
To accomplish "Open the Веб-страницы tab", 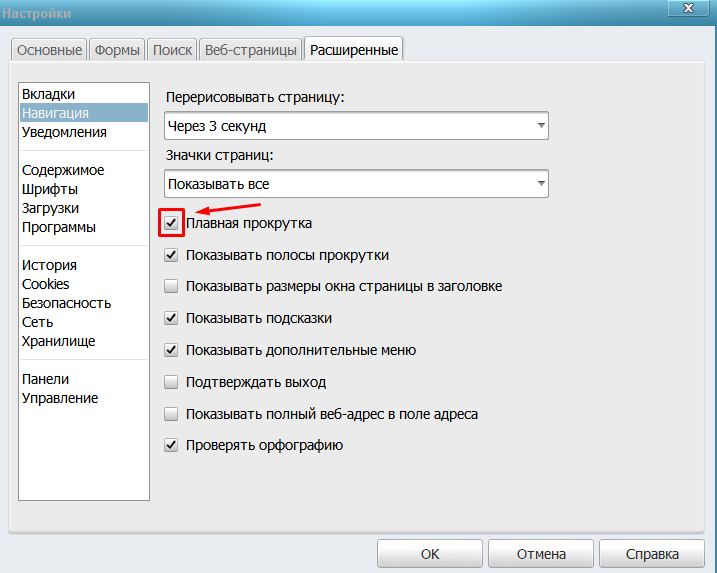I will [x=250, y=50].
